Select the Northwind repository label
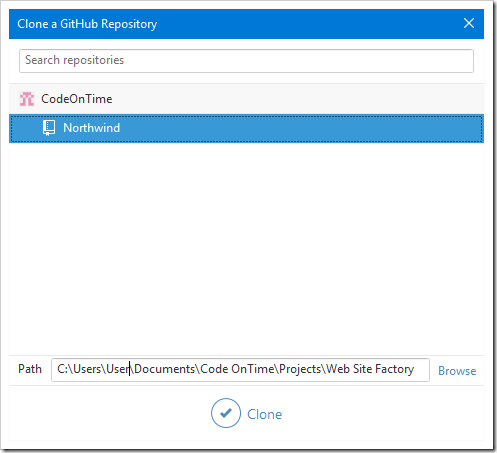Screen dimensions: 497x453 click(x=92, y=128)
